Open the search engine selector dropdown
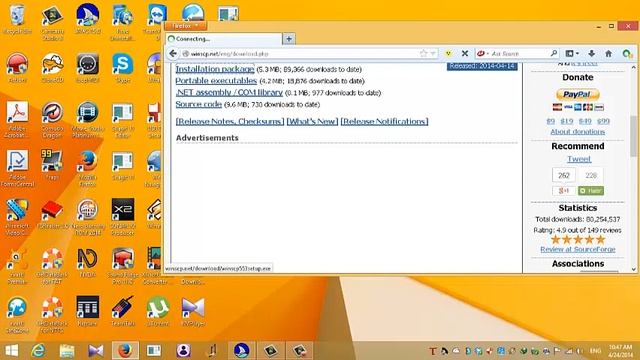The image size is (640, 360). click(483, 53)
